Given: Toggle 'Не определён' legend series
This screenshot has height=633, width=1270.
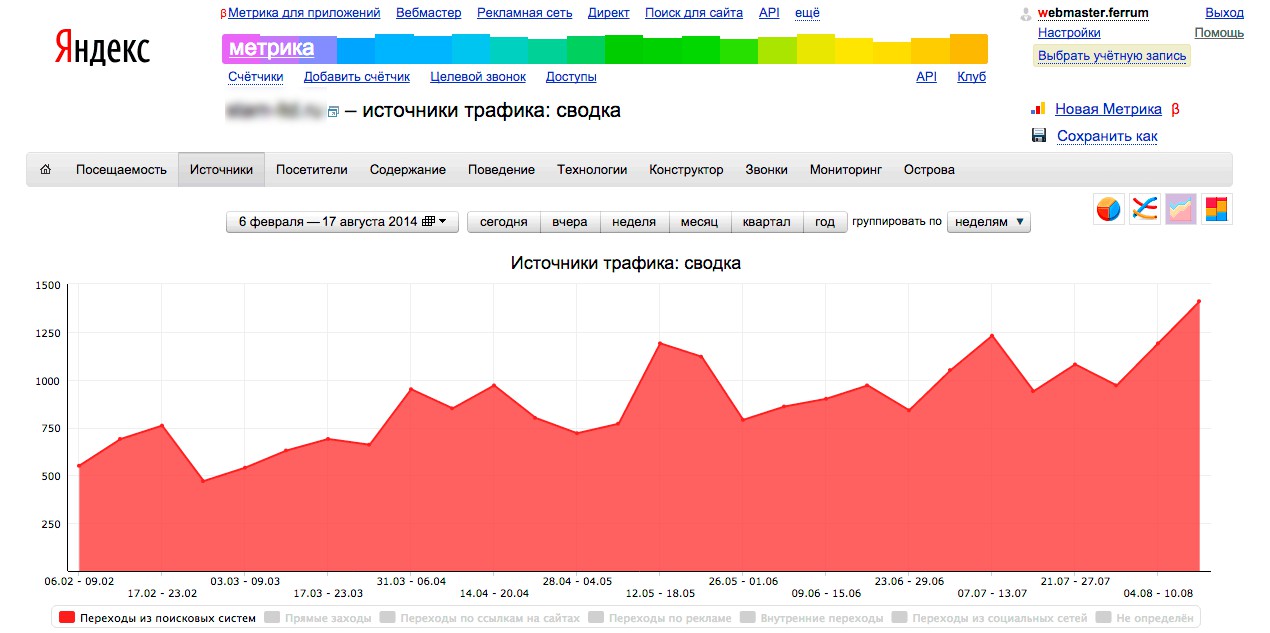Looking at the screenshot, I should point(1145,618).
